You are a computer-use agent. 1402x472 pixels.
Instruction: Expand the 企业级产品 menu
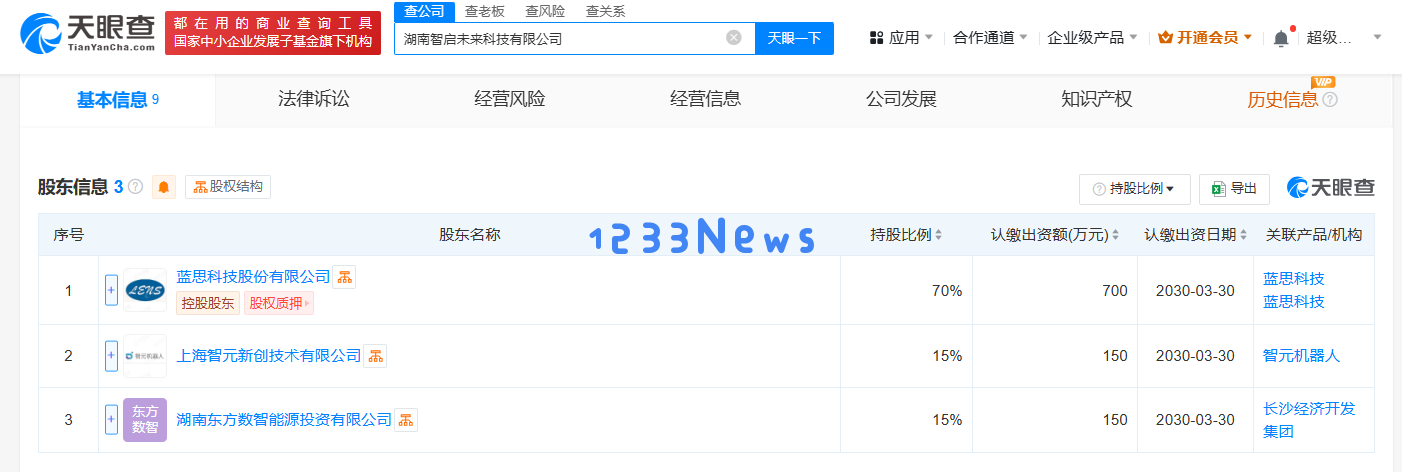click(x=1132, y=38)
